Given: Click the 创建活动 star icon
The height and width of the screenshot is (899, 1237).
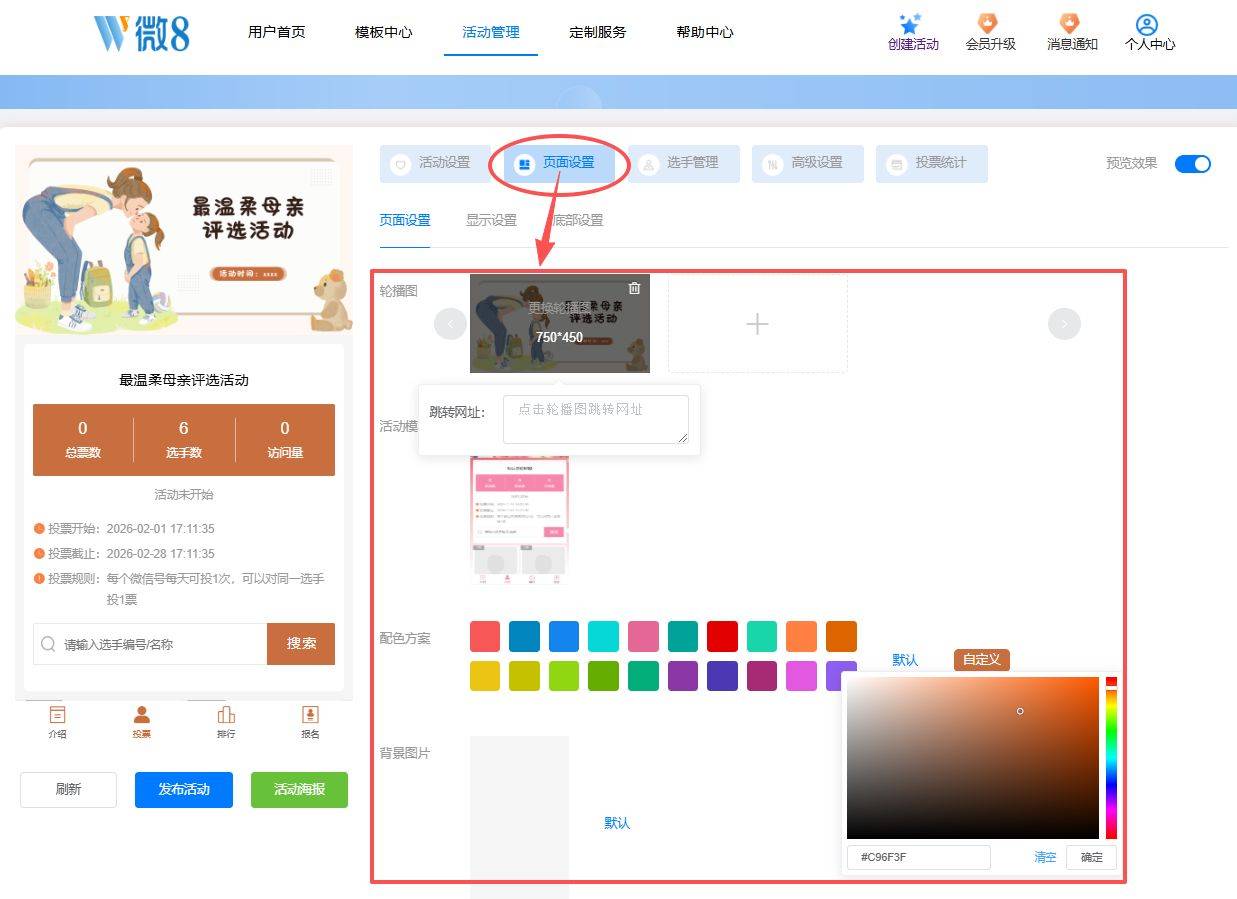Looking at the screenshot, I should (x=910, y=24).
